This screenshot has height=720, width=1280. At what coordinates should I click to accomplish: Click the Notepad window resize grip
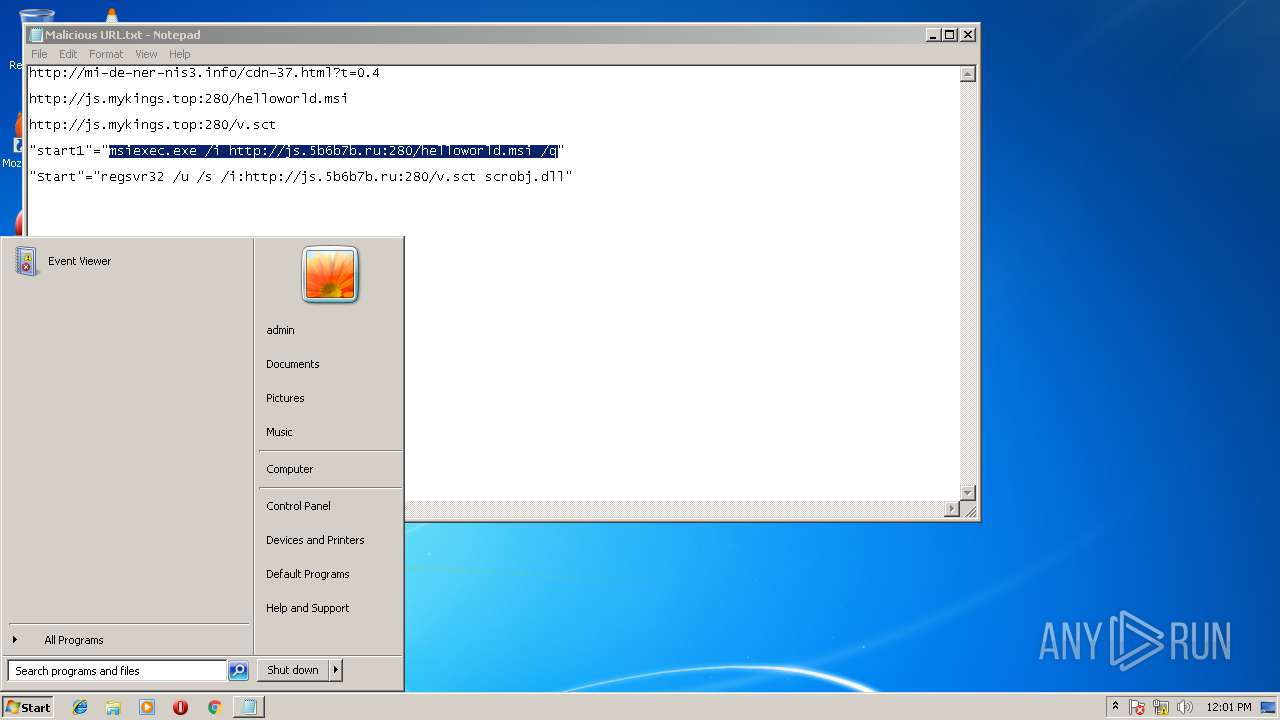click(968, 510)
